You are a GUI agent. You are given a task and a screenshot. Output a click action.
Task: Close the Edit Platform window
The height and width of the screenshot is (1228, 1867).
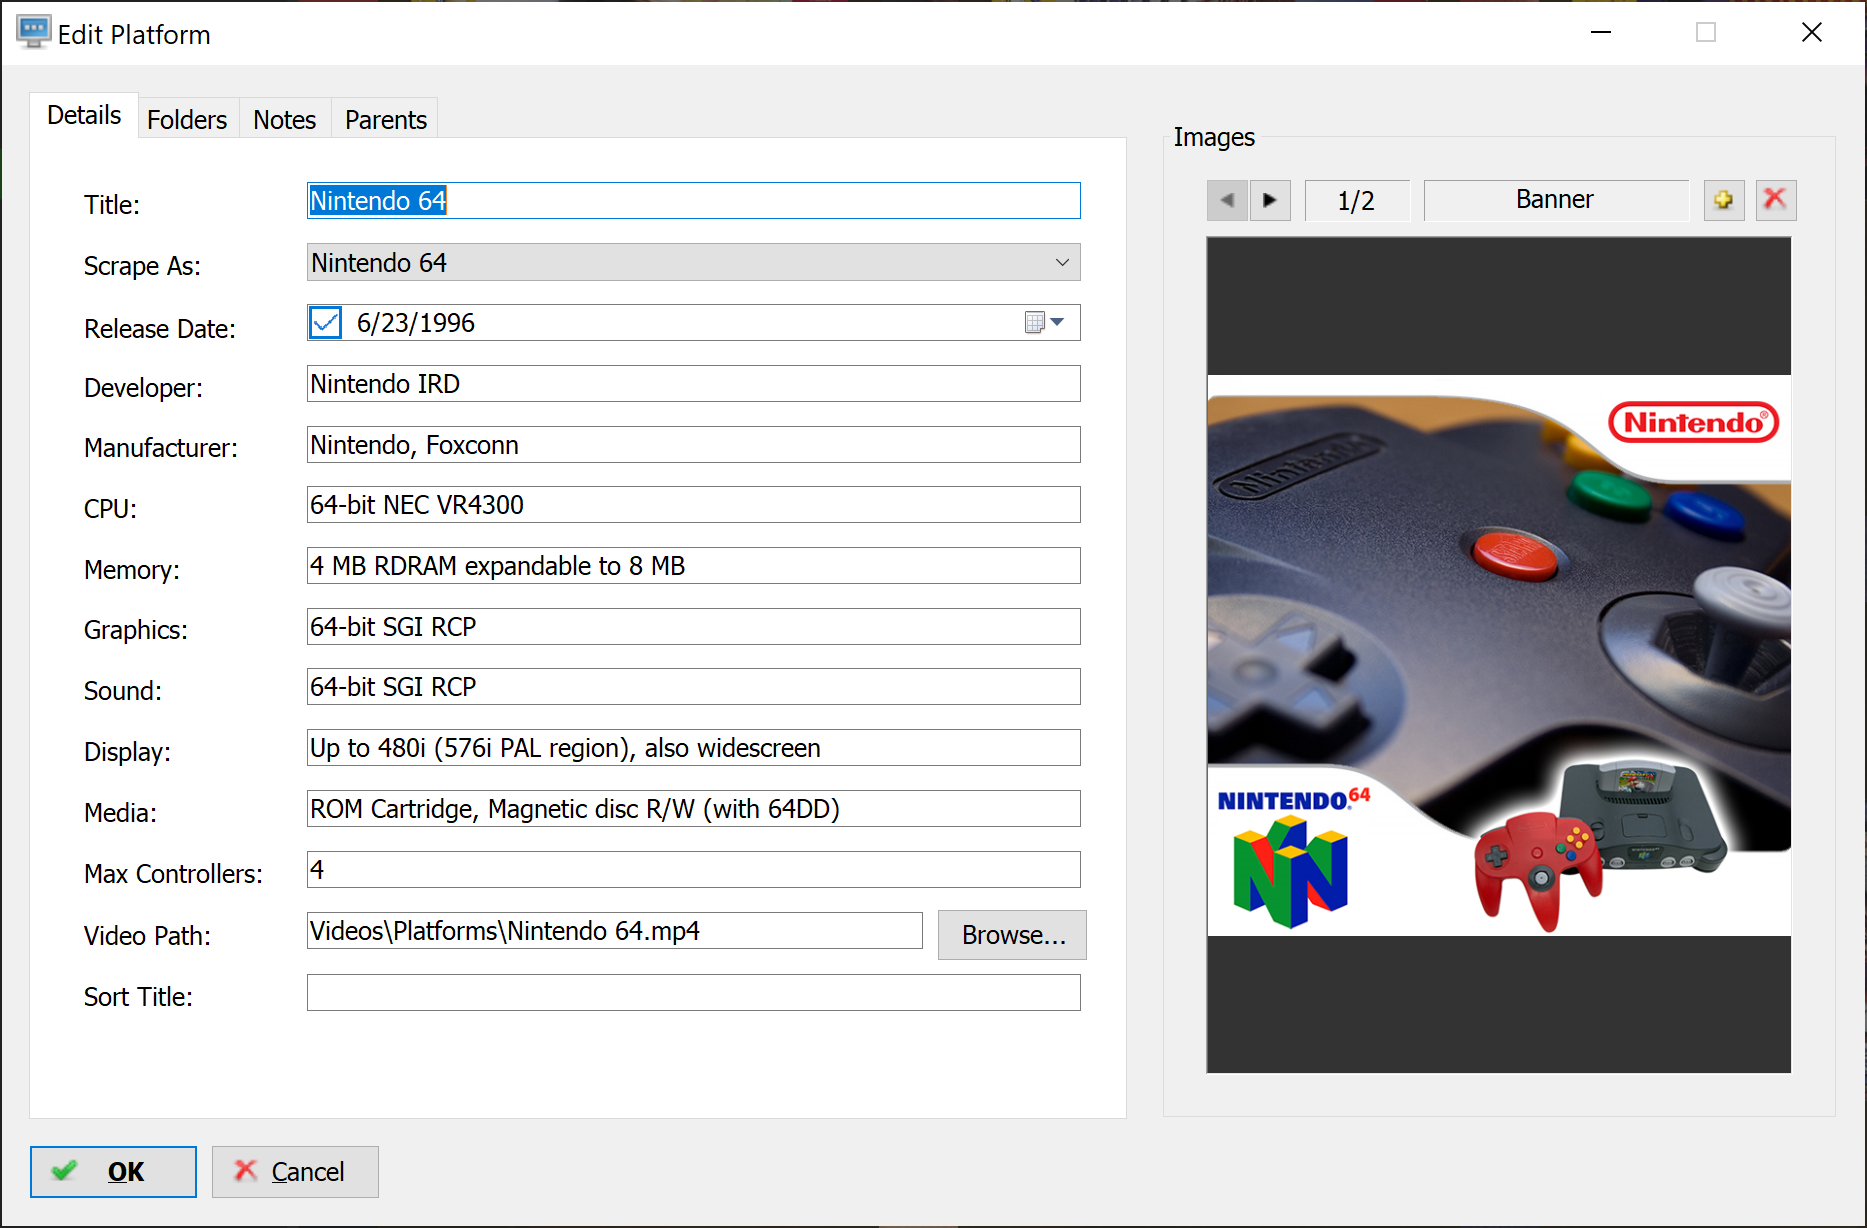click(x=1812, y=33)
